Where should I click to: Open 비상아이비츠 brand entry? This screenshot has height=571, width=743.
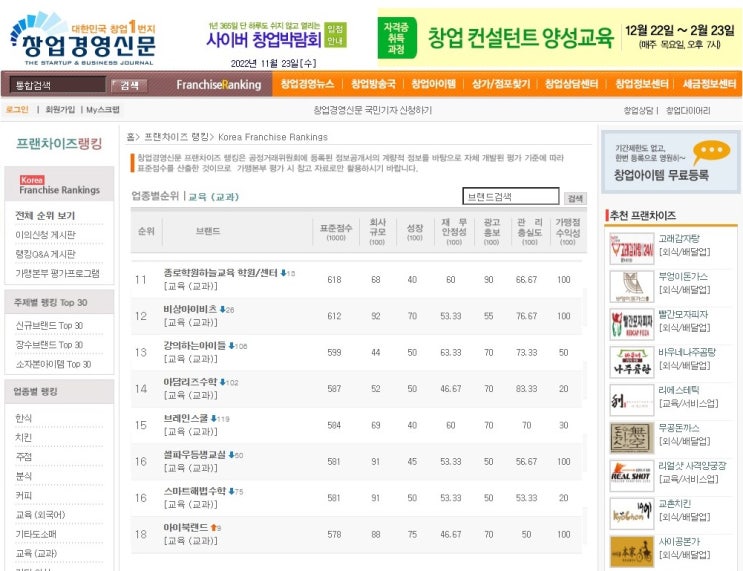click(x=190, y=309)
